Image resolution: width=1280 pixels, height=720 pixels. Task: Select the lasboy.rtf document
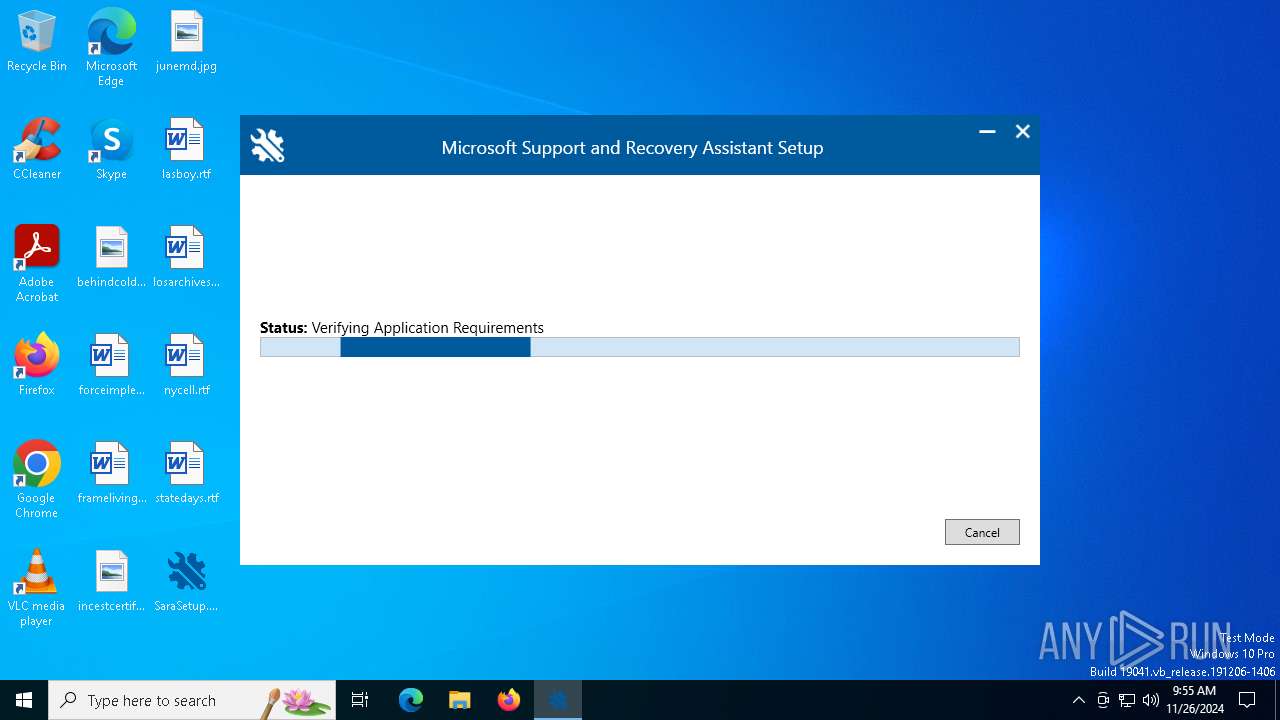pos(186,149)
